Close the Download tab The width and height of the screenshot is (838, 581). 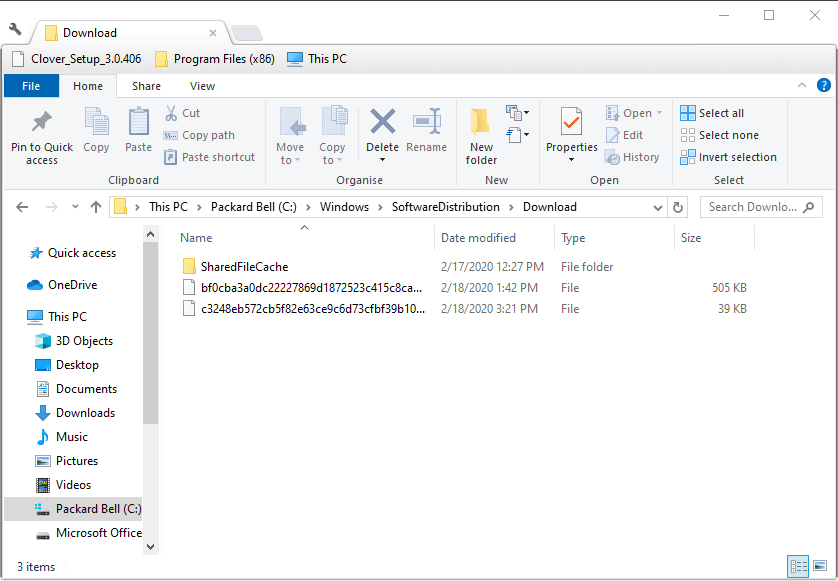[213, 33]
